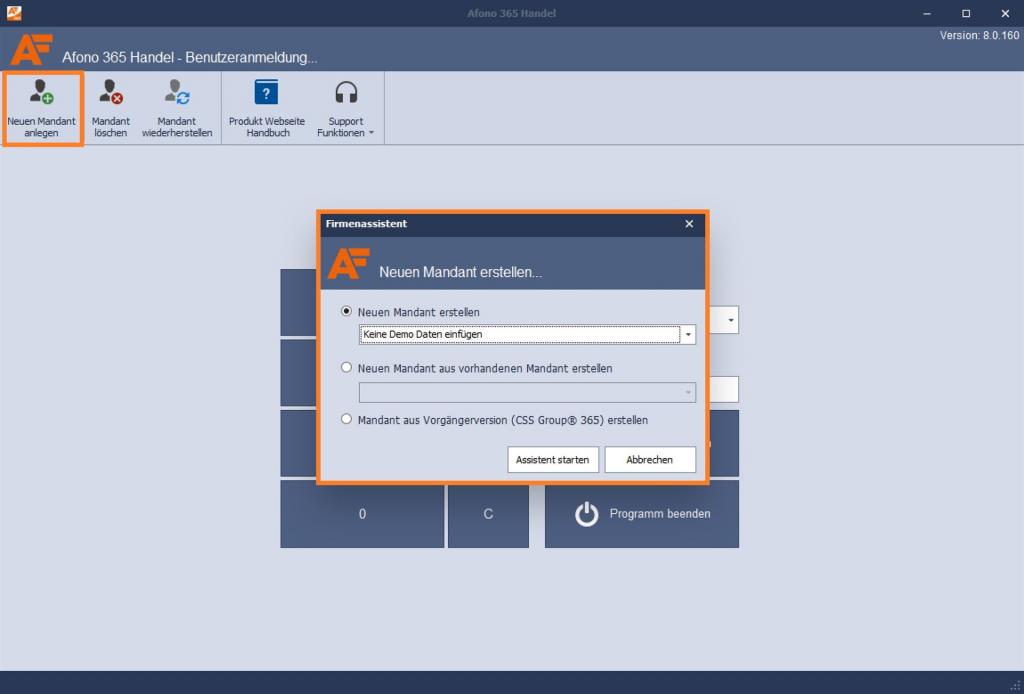
Task: Click the Afono app icon in the title bar
Action: coord(14,13)
